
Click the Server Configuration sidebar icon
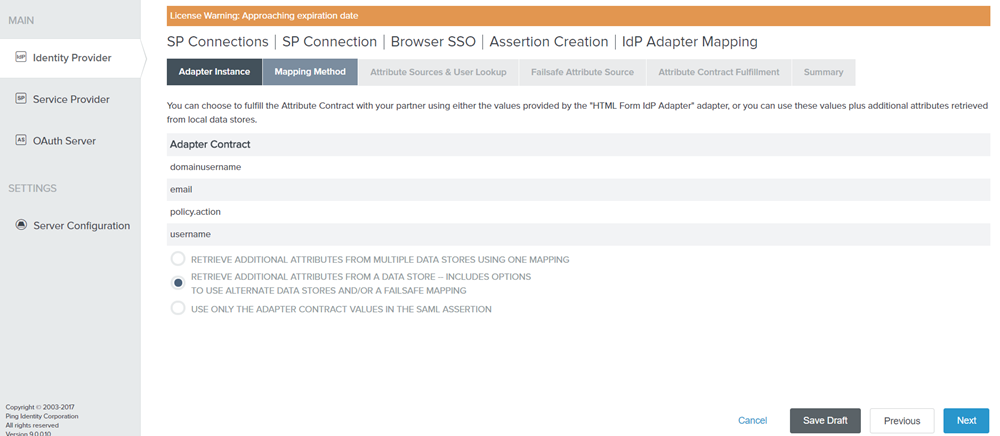(x=21, y=225)
